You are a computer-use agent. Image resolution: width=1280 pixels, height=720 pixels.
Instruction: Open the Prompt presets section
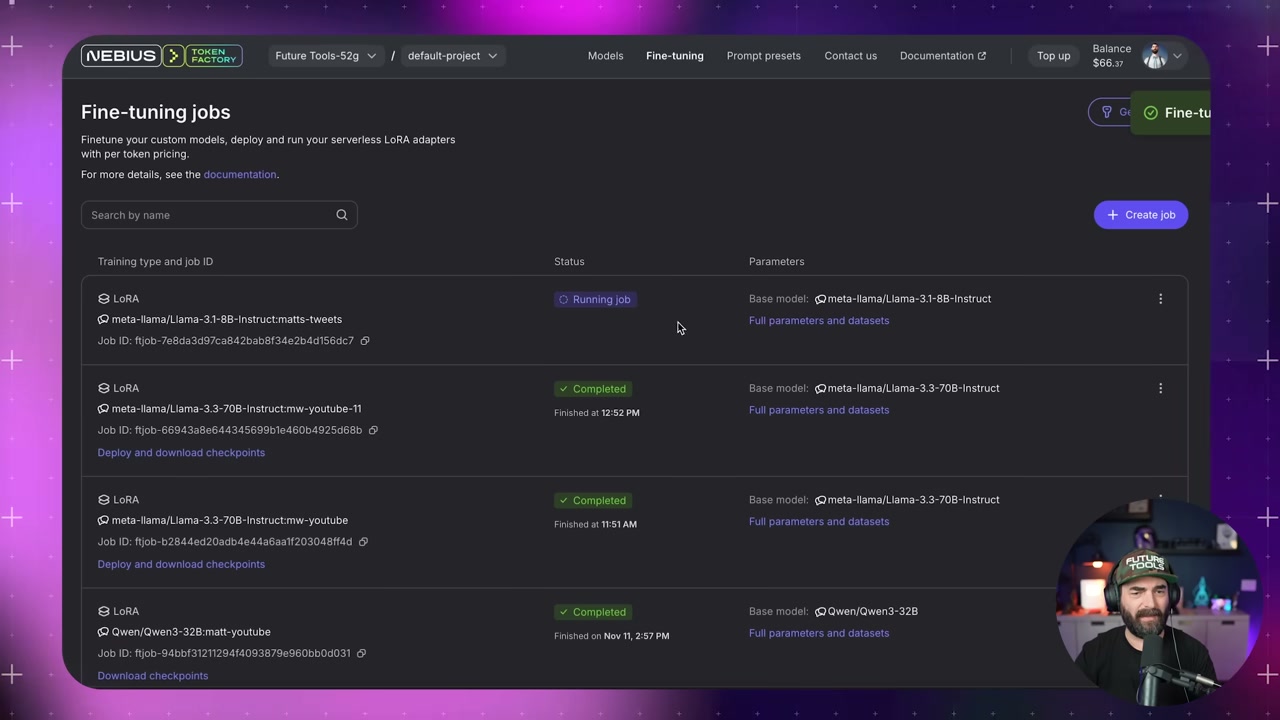763,55
